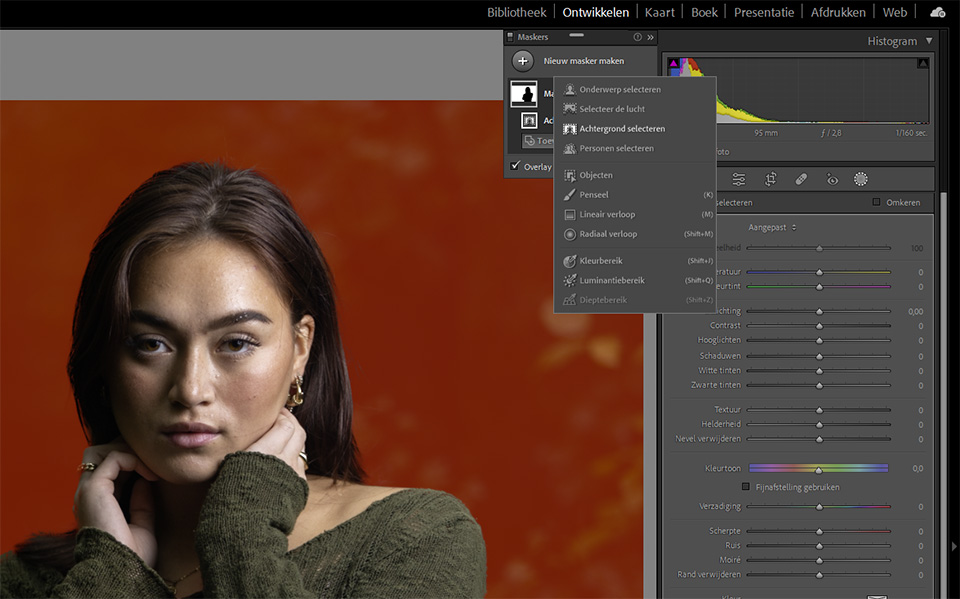Image resolution: width=960 pixels, height=599 pixels.
Task: Adjust the Nevel verwijderen slider
Action: [x=819, y=439]
